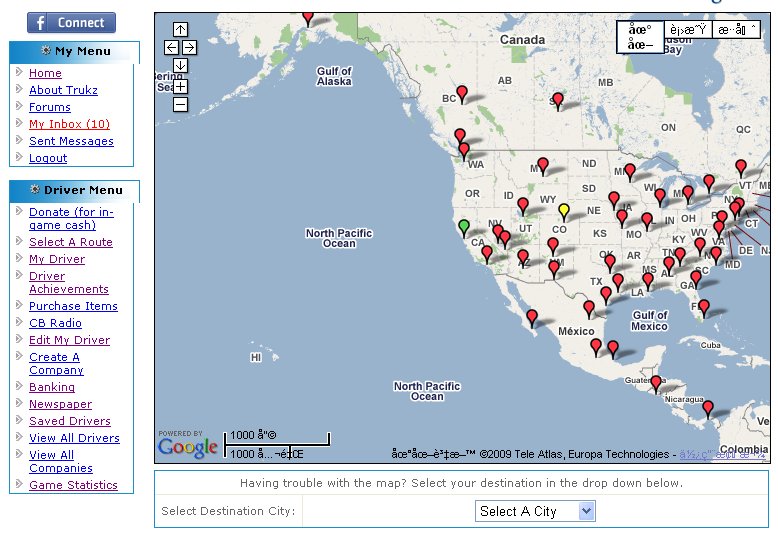The height and width of the screenshot is (542, 778).
Task: Click the red marker in Guatemala
Action: pyautogui.click(x=656, y=383)
